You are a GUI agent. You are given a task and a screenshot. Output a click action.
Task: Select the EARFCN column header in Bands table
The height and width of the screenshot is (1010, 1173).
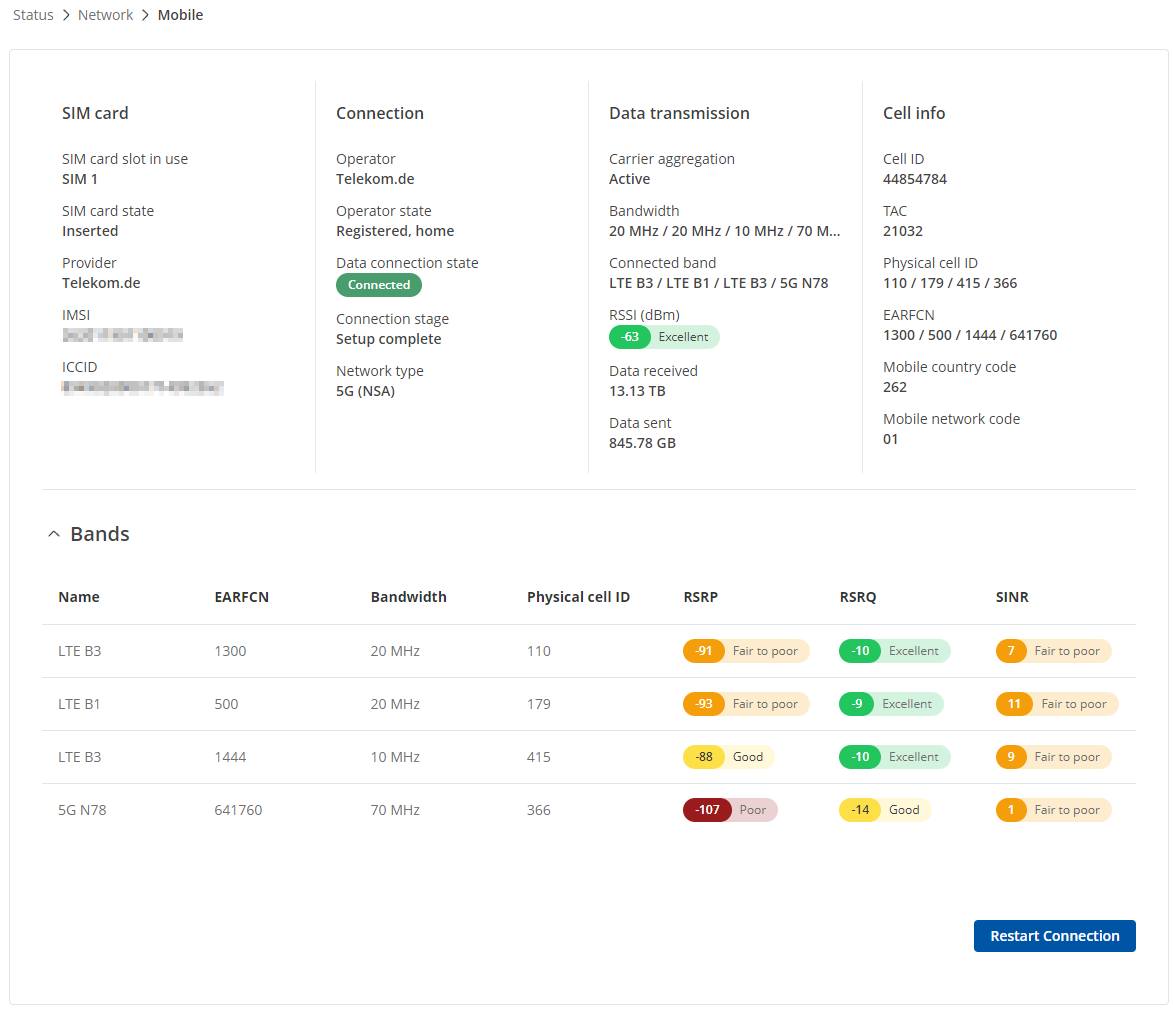(241, 597)
